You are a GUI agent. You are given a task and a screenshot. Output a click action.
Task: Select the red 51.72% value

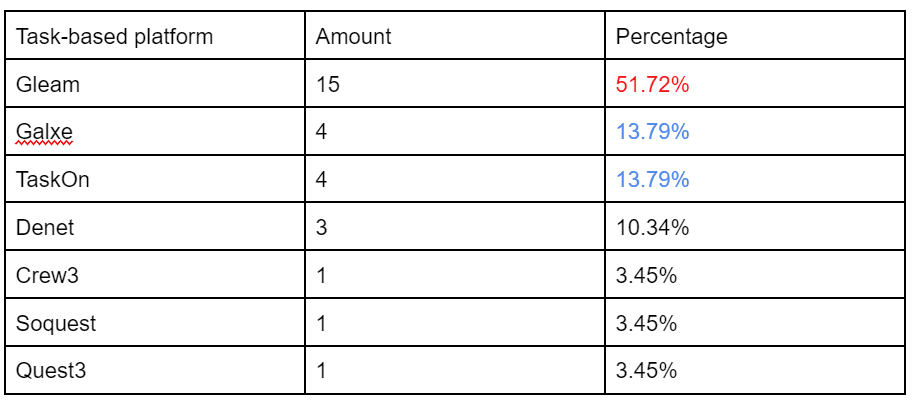(x=653, y=84)
